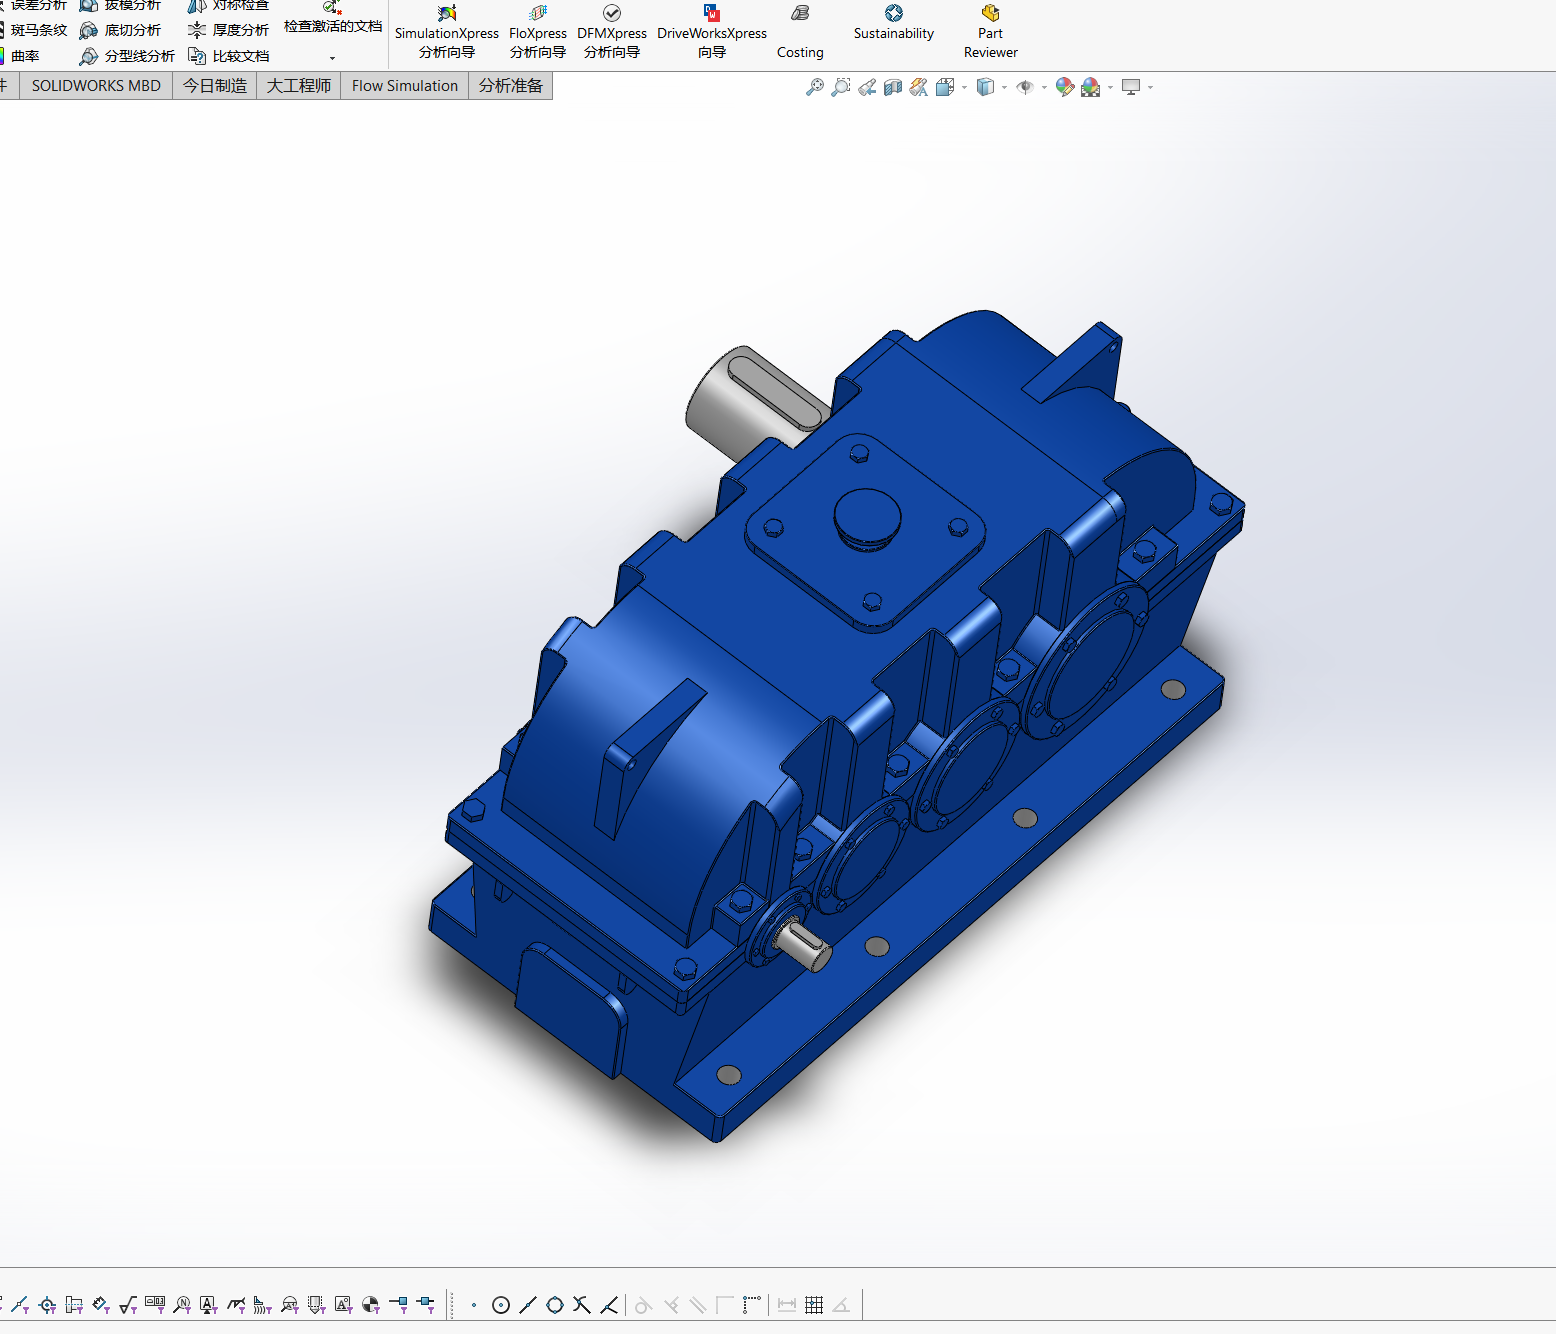1556x1334 pixels.
Task: Expand Display Style dropdown arrow
Action: 1004,88
